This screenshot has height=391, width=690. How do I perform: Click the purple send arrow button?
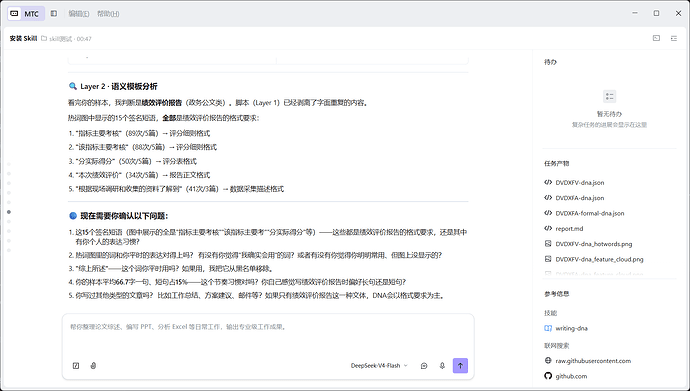[x=460, y=365]
